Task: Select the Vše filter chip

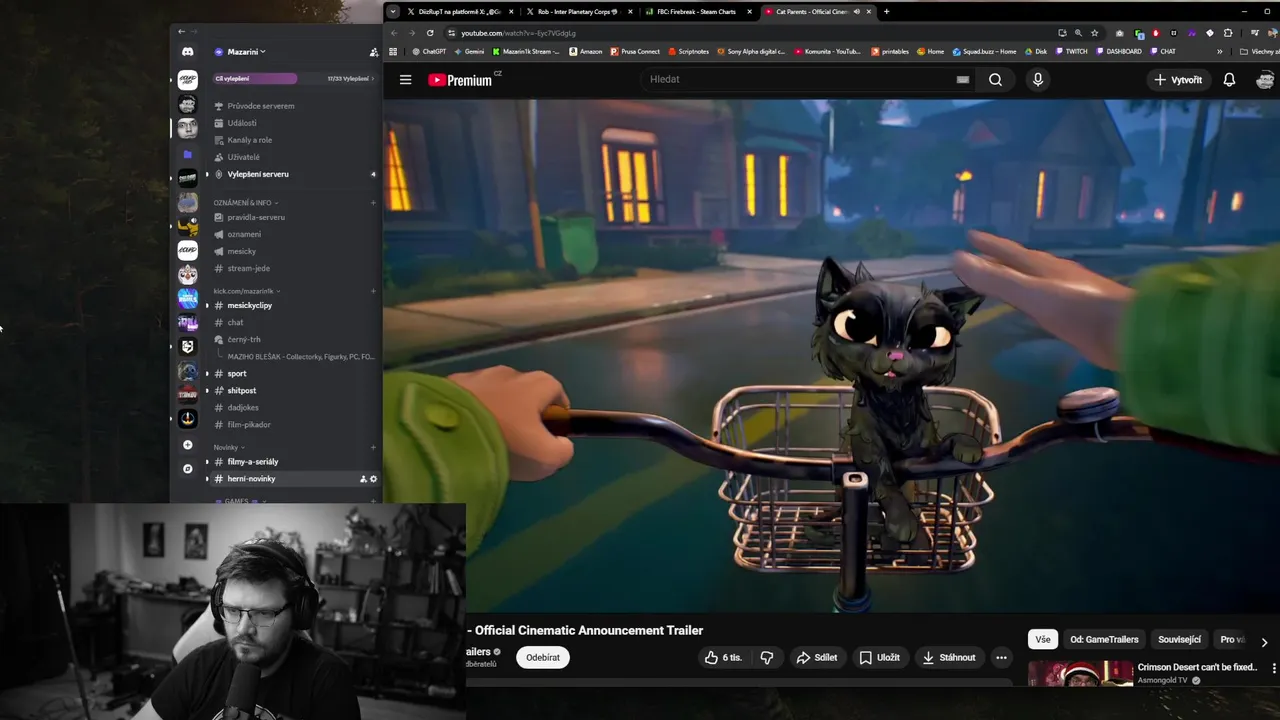Action: click(1043, 639)
